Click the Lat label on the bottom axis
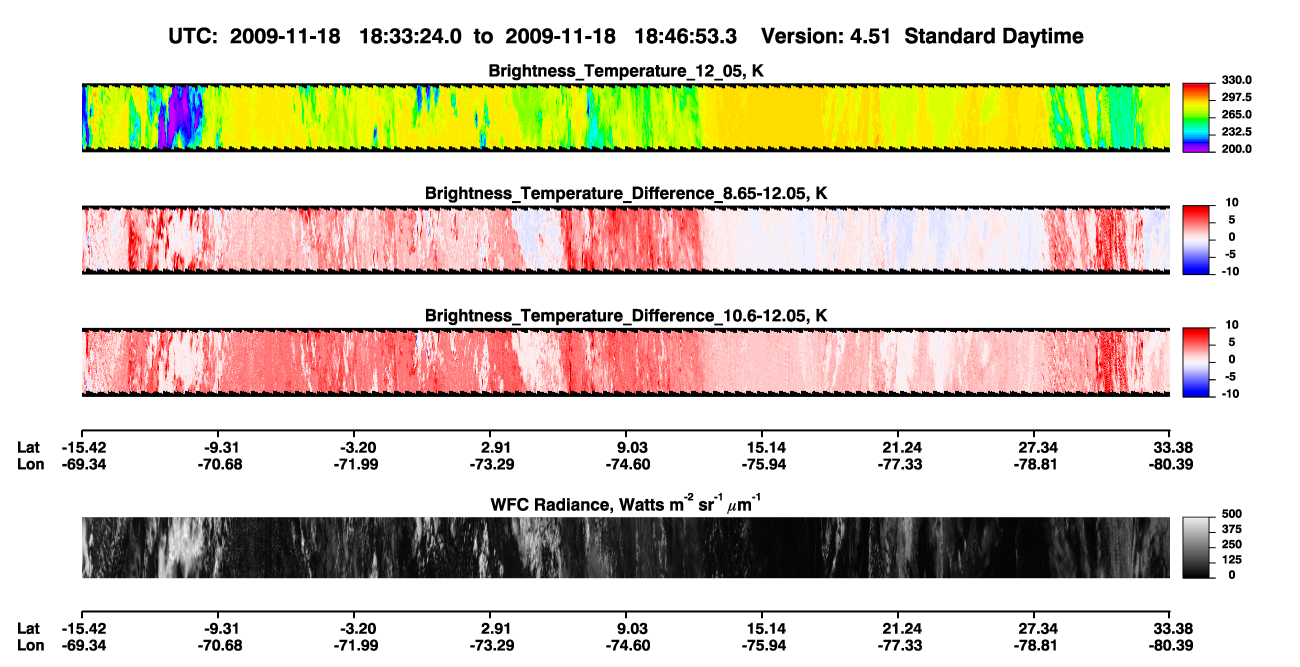 [29, 628]
